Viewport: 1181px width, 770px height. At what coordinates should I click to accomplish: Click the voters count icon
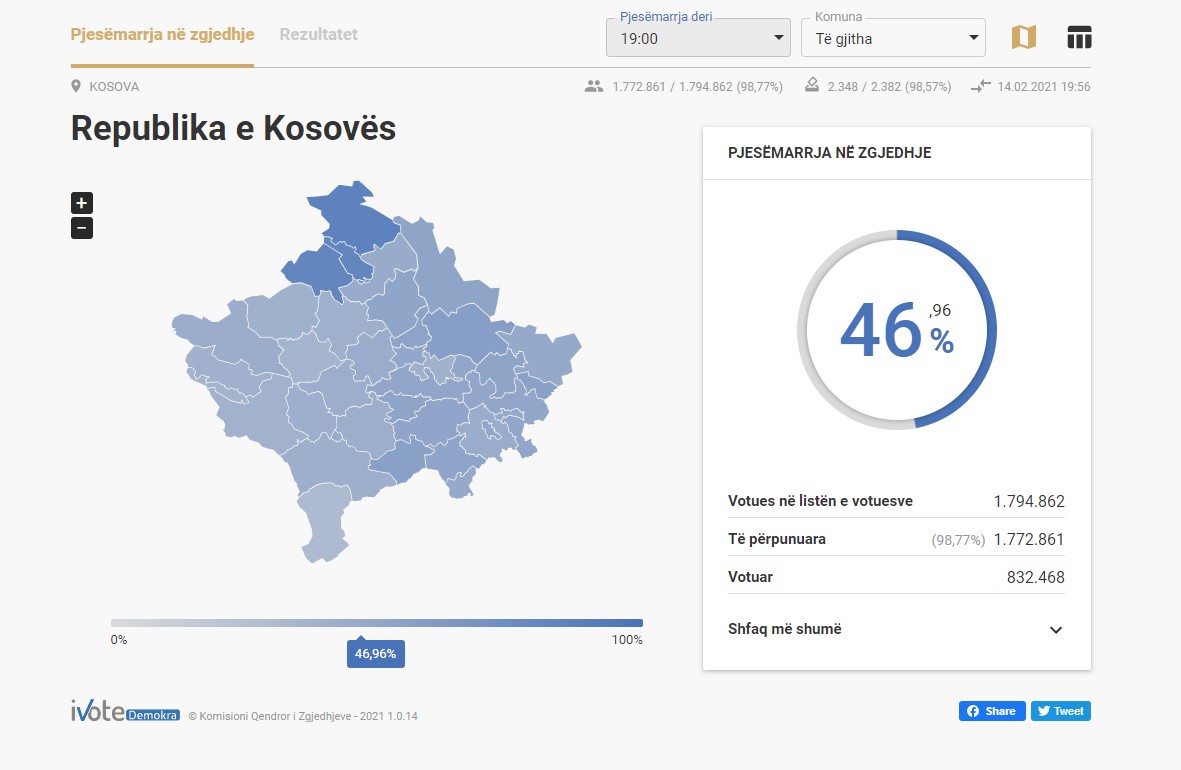593,87
